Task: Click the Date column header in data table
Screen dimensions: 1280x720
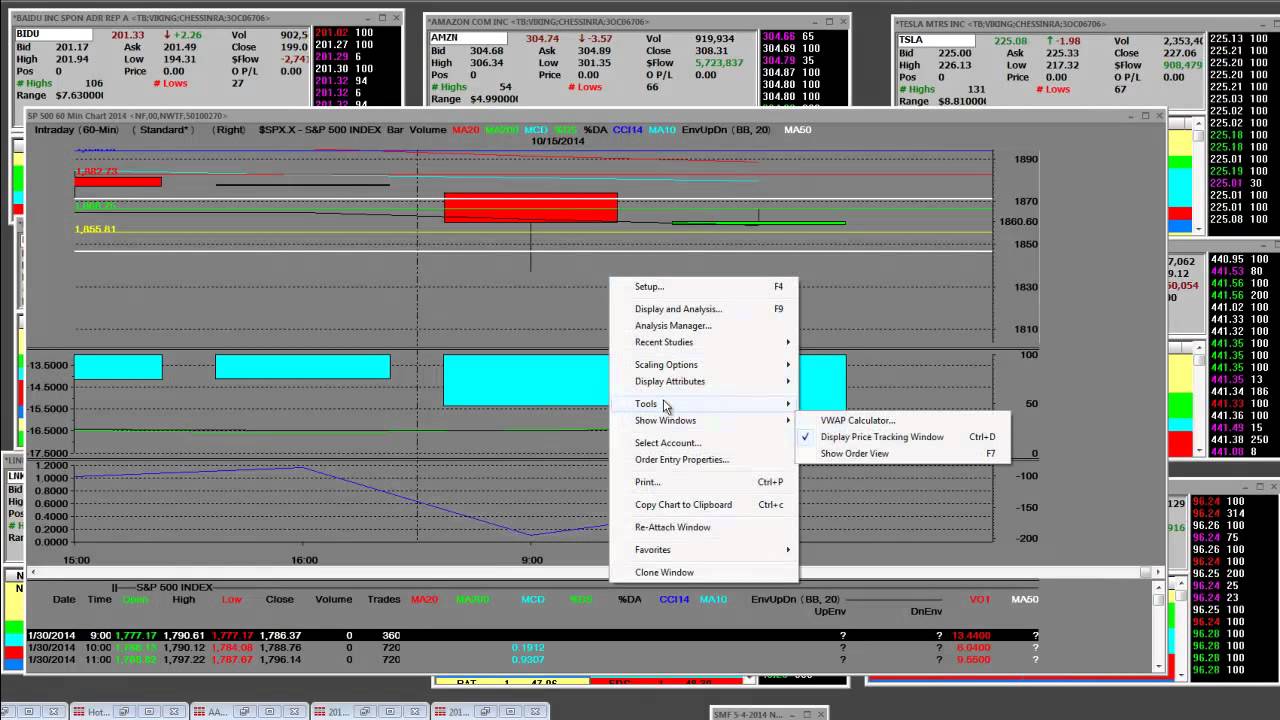Action: 64,599
